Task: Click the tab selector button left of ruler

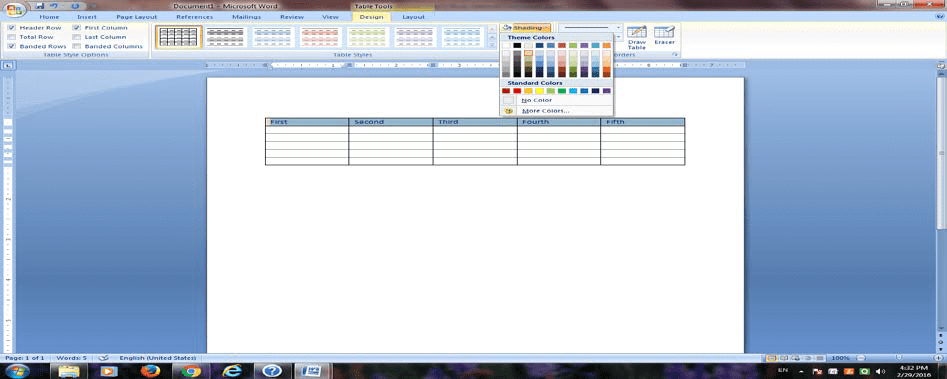Action: (8, 65)
